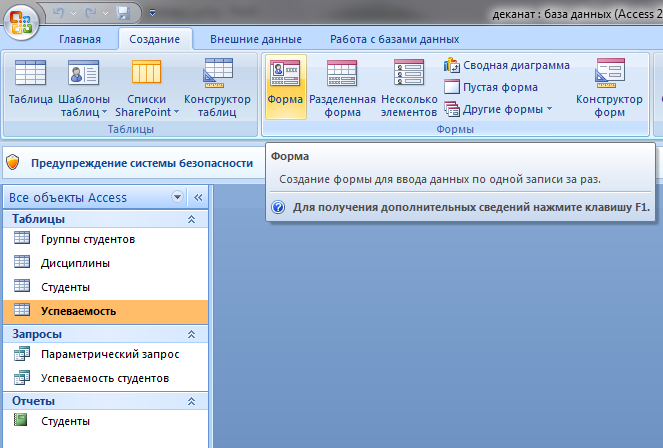Click the Undo icon in quick access toolbar
The width and height of the screenshot is (663, 448).
point(58,13)
